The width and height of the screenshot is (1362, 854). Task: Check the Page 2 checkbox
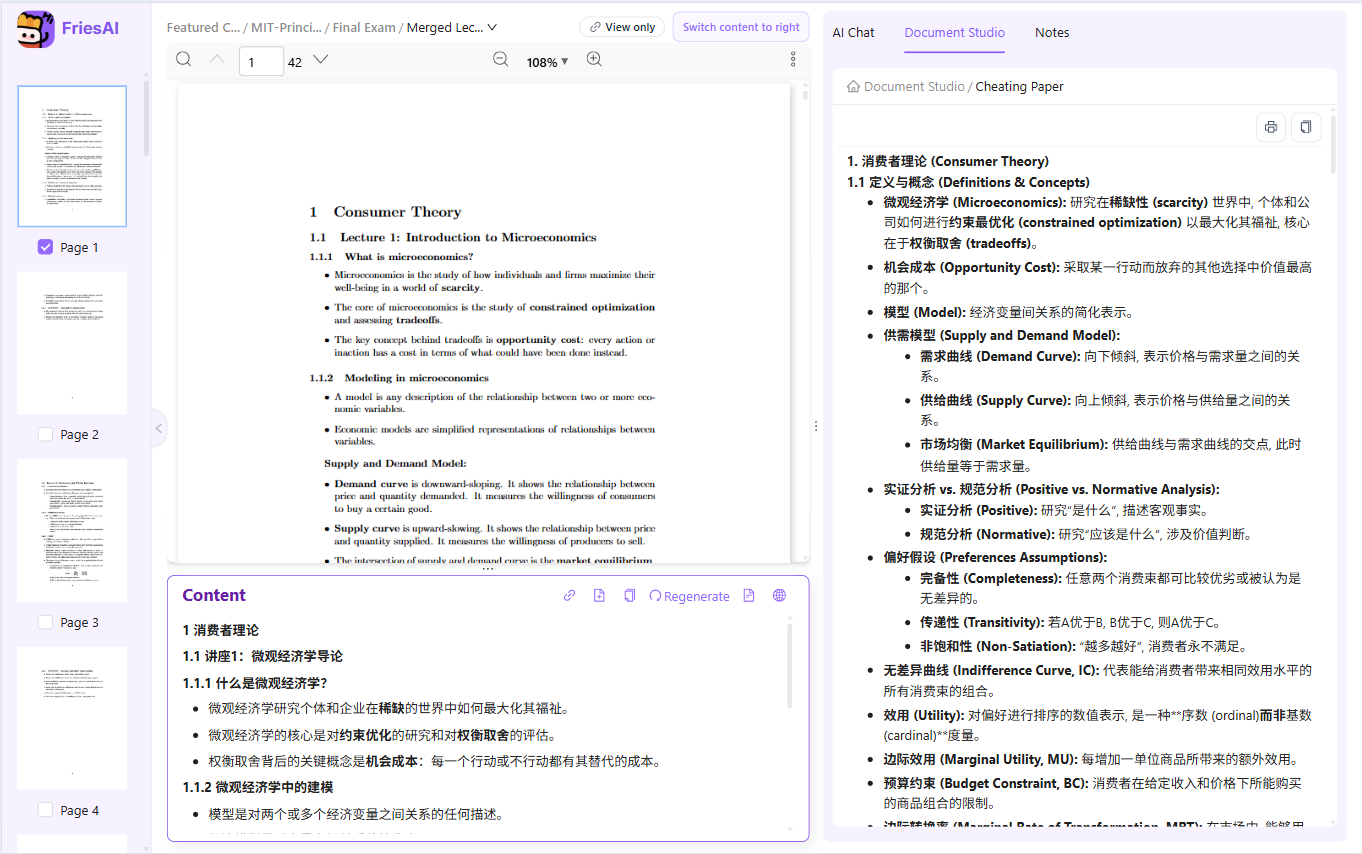[45, 434]
